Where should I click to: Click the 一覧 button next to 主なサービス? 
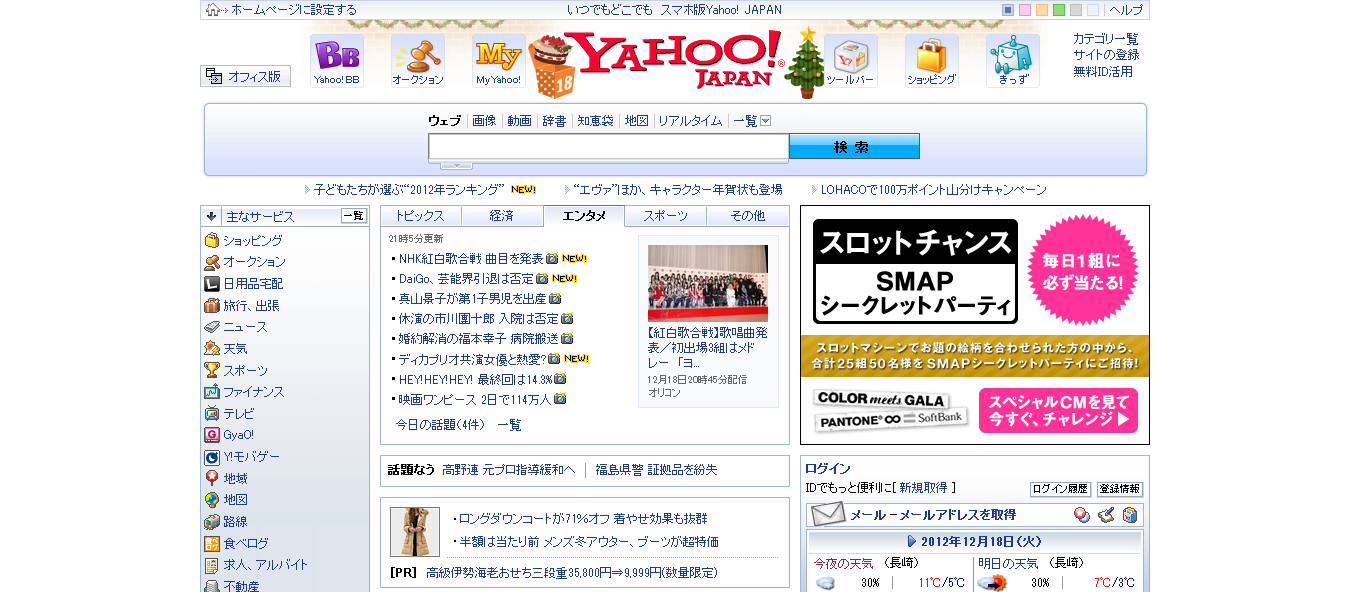click(354, 215)
